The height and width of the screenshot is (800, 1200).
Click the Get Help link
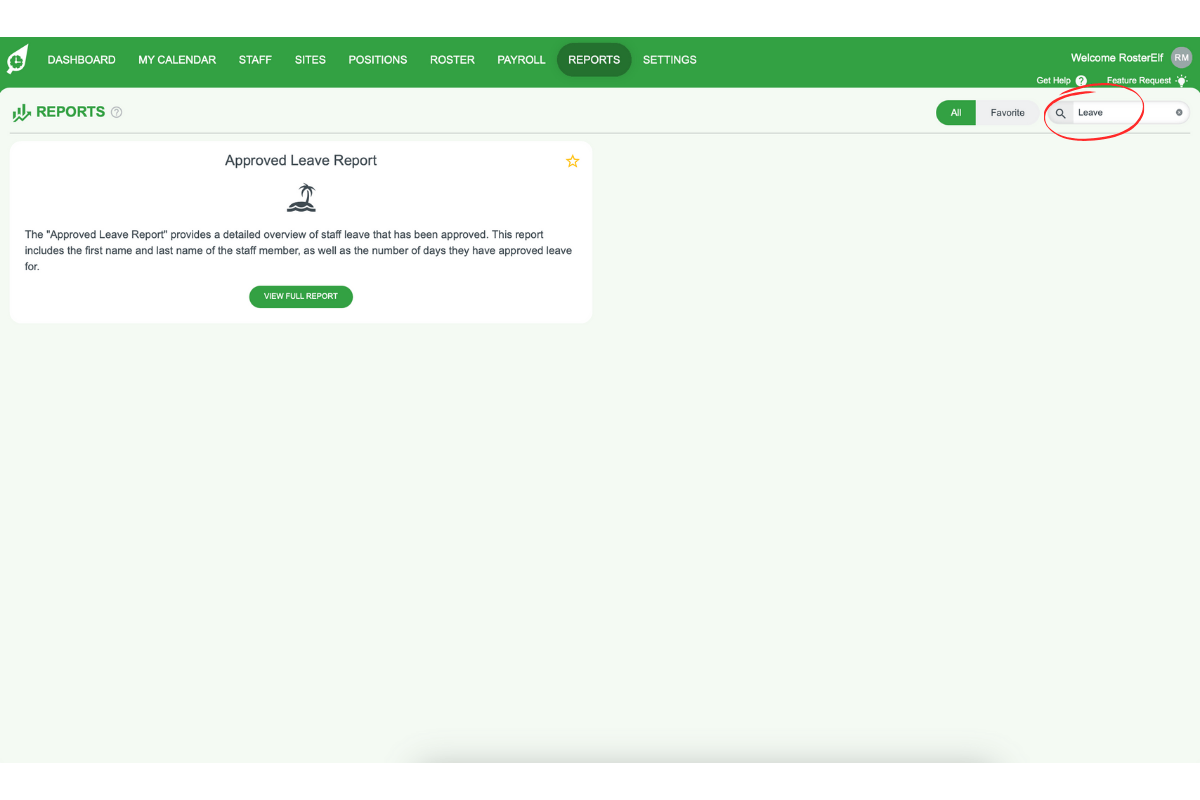pos(1053,81)
